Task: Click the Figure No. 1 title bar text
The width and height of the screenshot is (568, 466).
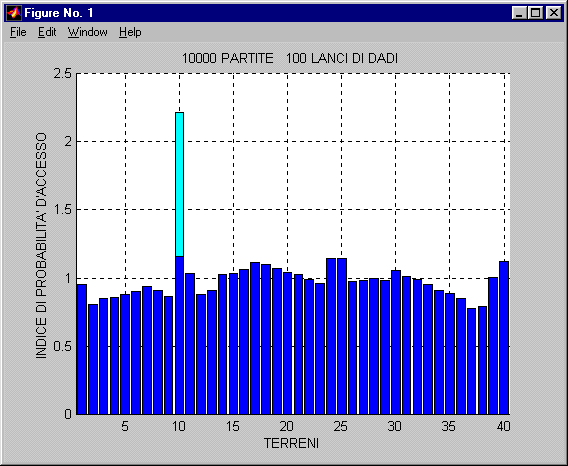Action: 59,13
